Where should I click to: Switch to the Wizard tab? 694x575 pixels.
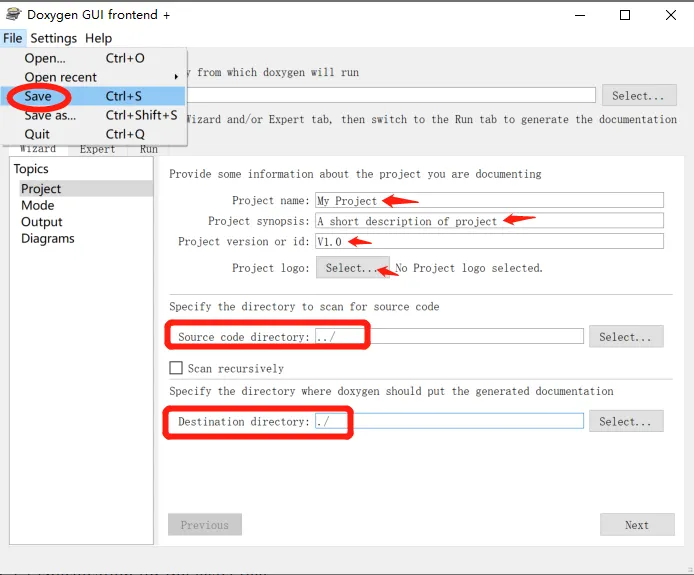pyautogui.click(x=38, y=150)
